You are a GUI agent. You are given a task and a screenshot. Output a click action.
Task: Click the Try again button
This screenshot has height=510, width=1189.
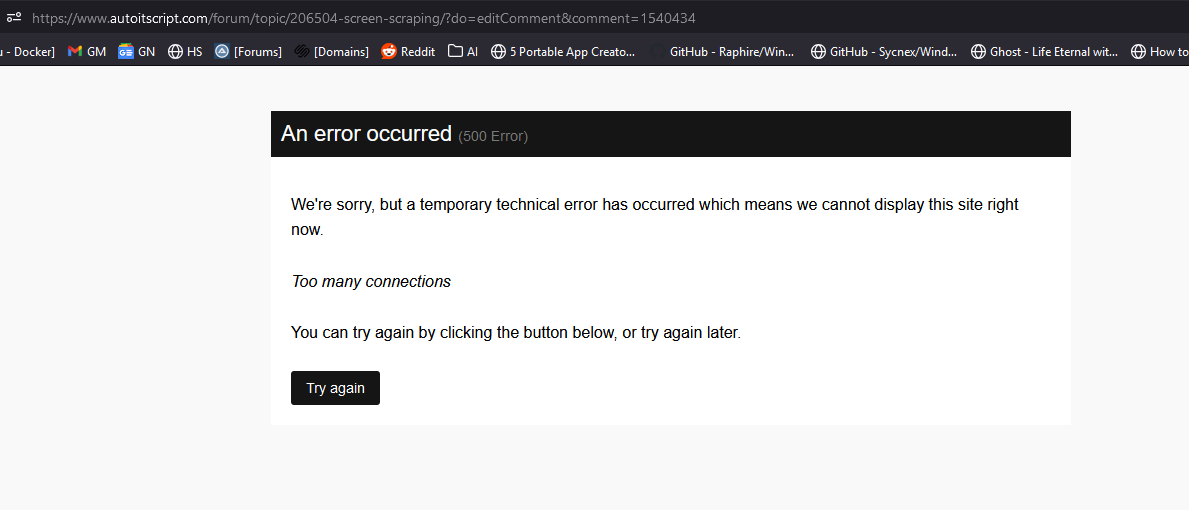(x=335, y=388)
